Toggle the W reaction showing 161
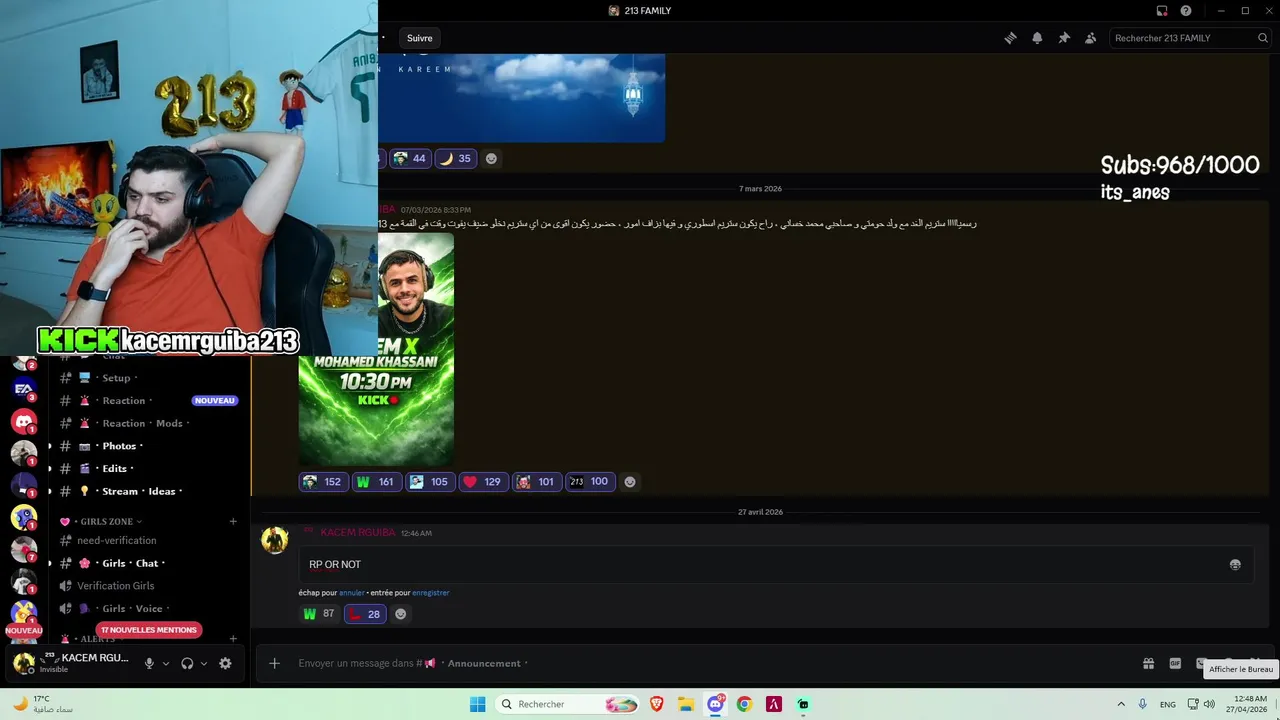 click(376, 482)
